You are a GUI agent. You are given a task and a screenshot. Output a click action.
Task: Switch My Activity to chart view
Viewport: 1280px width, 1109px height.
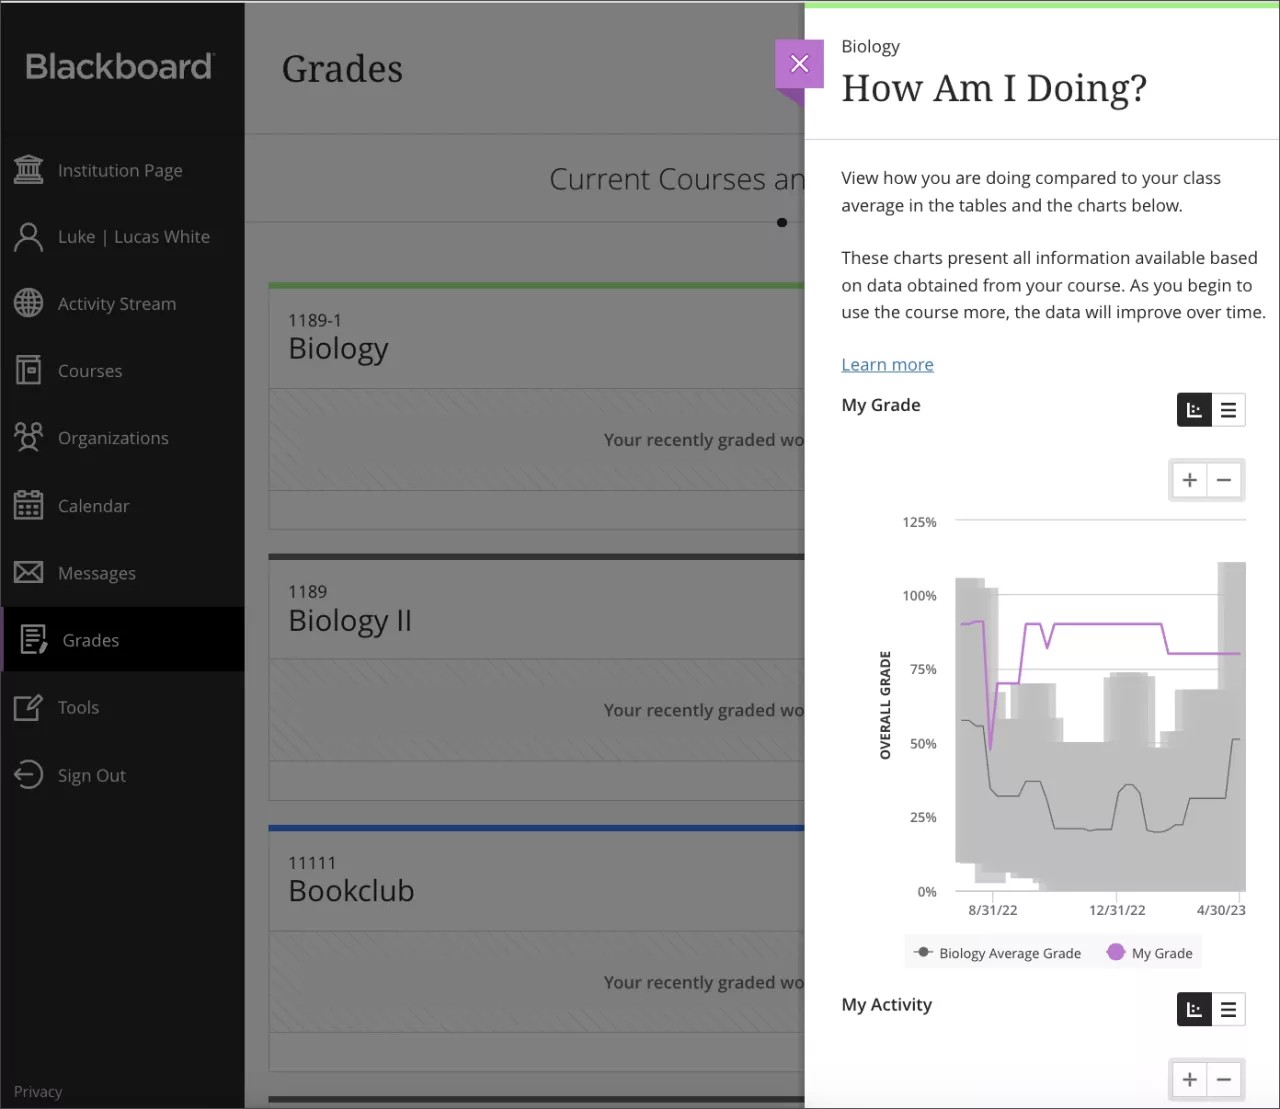(x=1193, y=1009)
